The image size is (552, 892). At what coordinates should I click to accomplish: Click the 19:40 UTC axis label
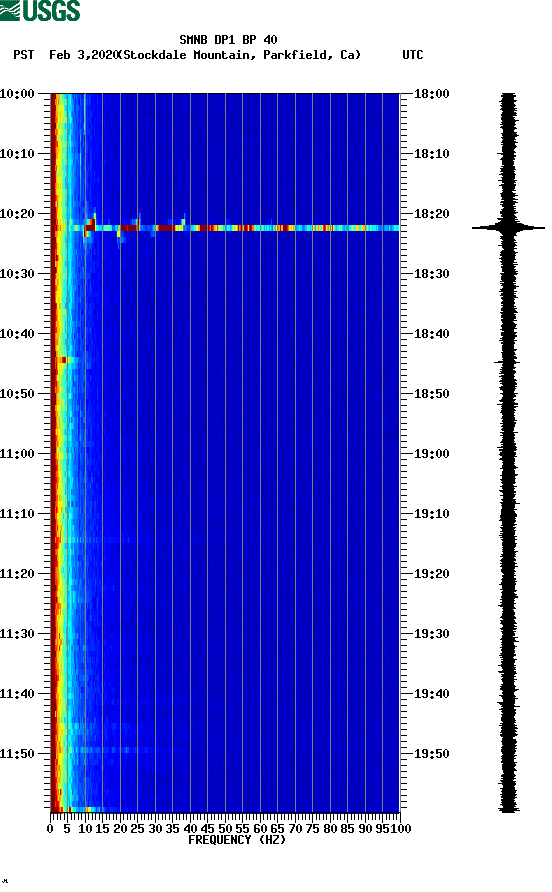coord(431,694)
